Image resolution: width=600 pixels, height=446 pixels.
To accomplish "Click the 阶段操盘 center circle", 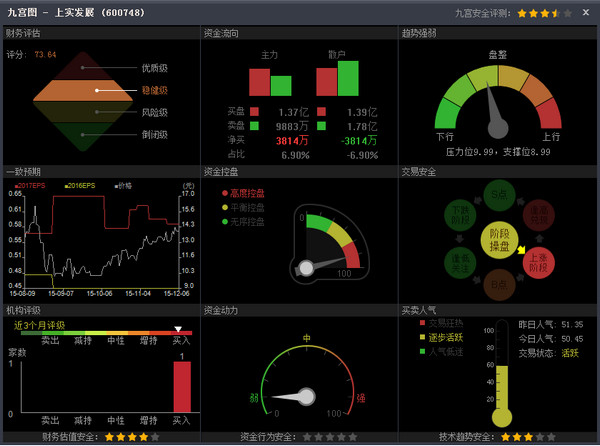I will [497, 237].
